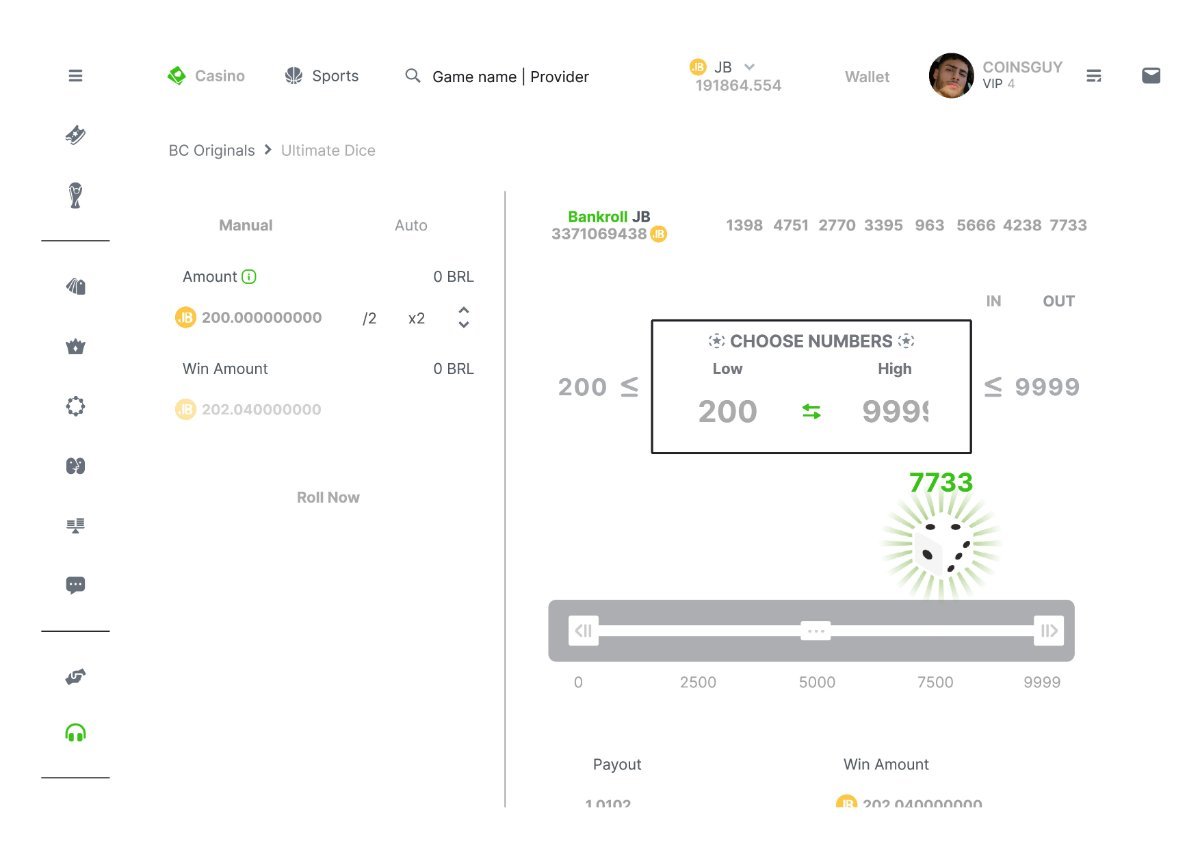Switch the range mode to OUT
This screenshot has height=848, width=1200.
click(1058, 301)
